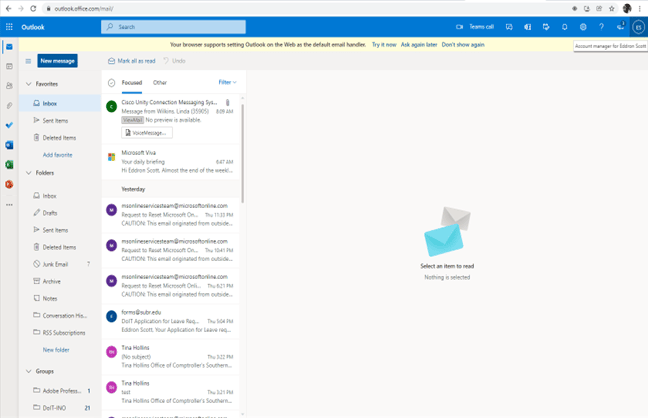This screenshot has width=648, height=418.
Task: Open the Junk Email folder
Action: coord(60,264)
